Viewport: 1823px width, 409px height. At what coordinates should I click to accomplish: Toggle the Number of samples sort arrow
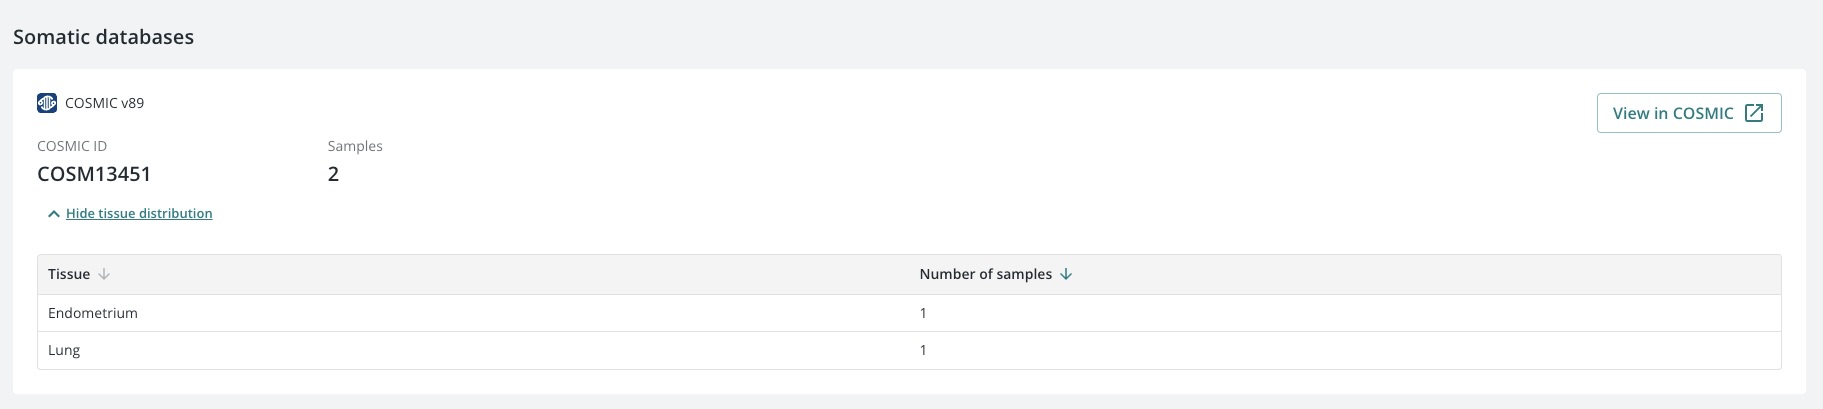click(x=1066, y=274)
